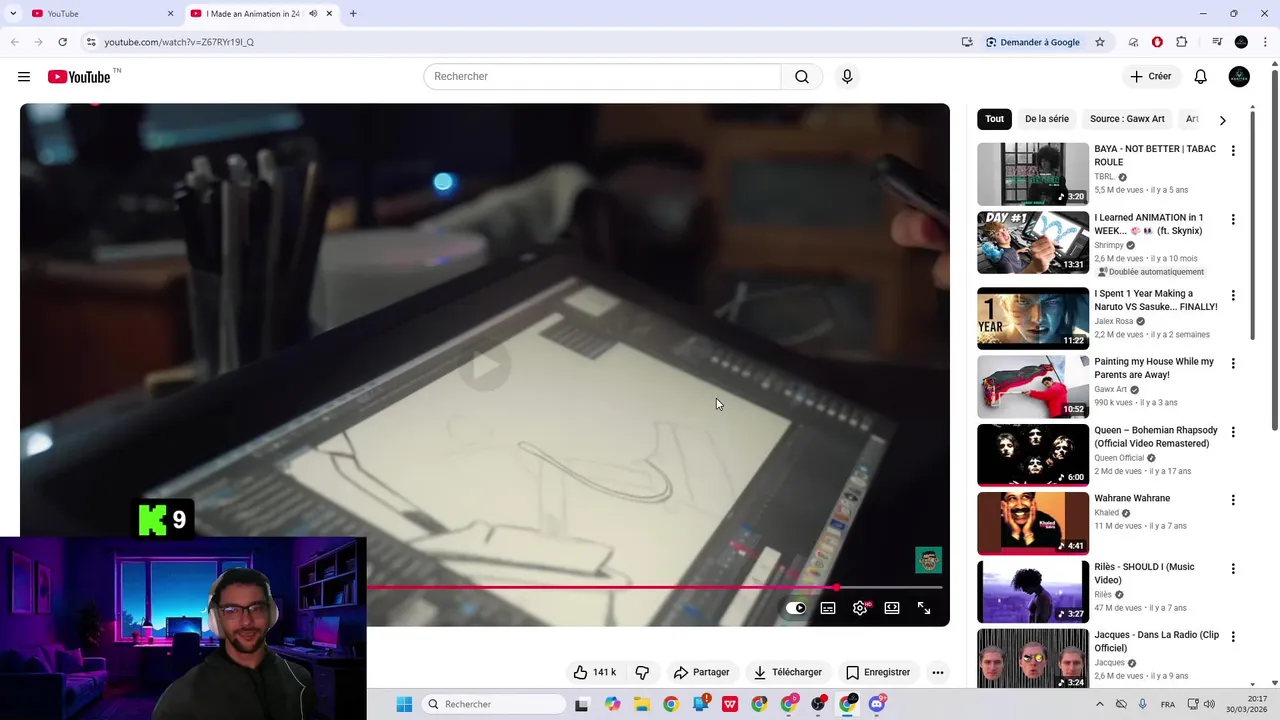Open Discord from the taskbar
This screenshot has height=720, width=1280.
click(x=877, y=704)
